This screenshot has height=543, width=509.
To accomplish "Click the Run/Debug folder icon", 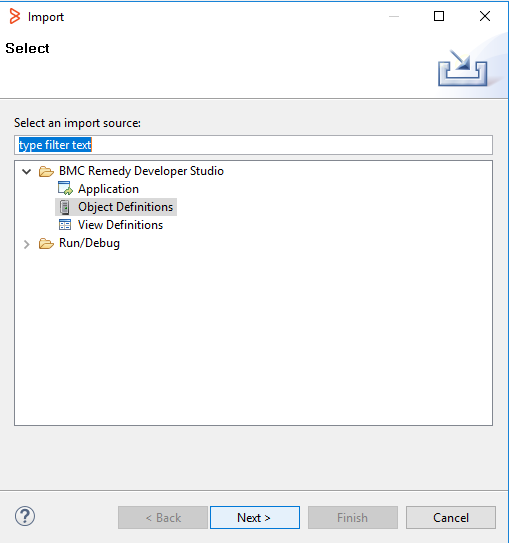I will coord(46,243).
